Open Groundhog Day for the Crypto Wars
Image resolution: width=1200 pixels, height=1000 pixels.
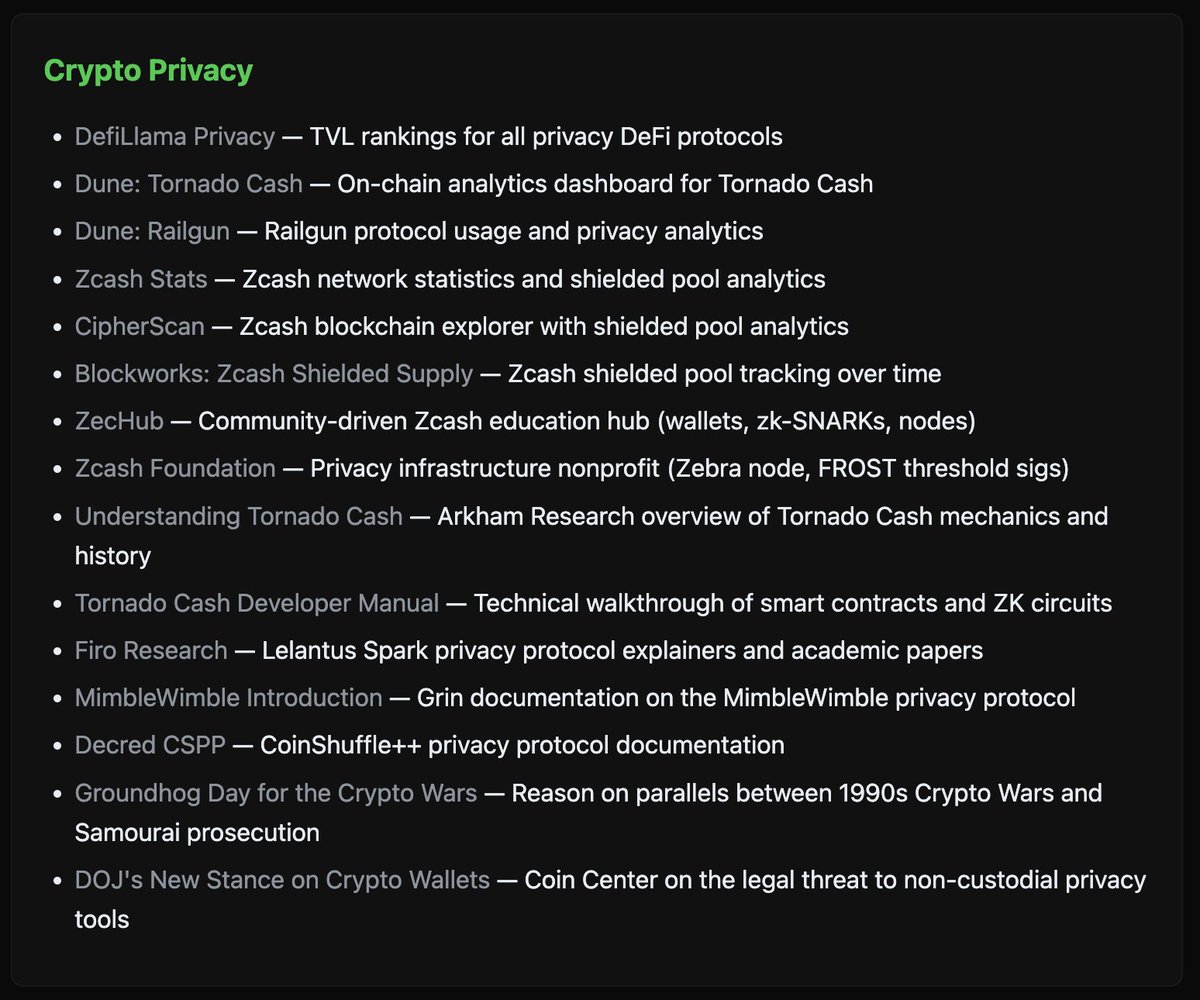tap(276, 793)
